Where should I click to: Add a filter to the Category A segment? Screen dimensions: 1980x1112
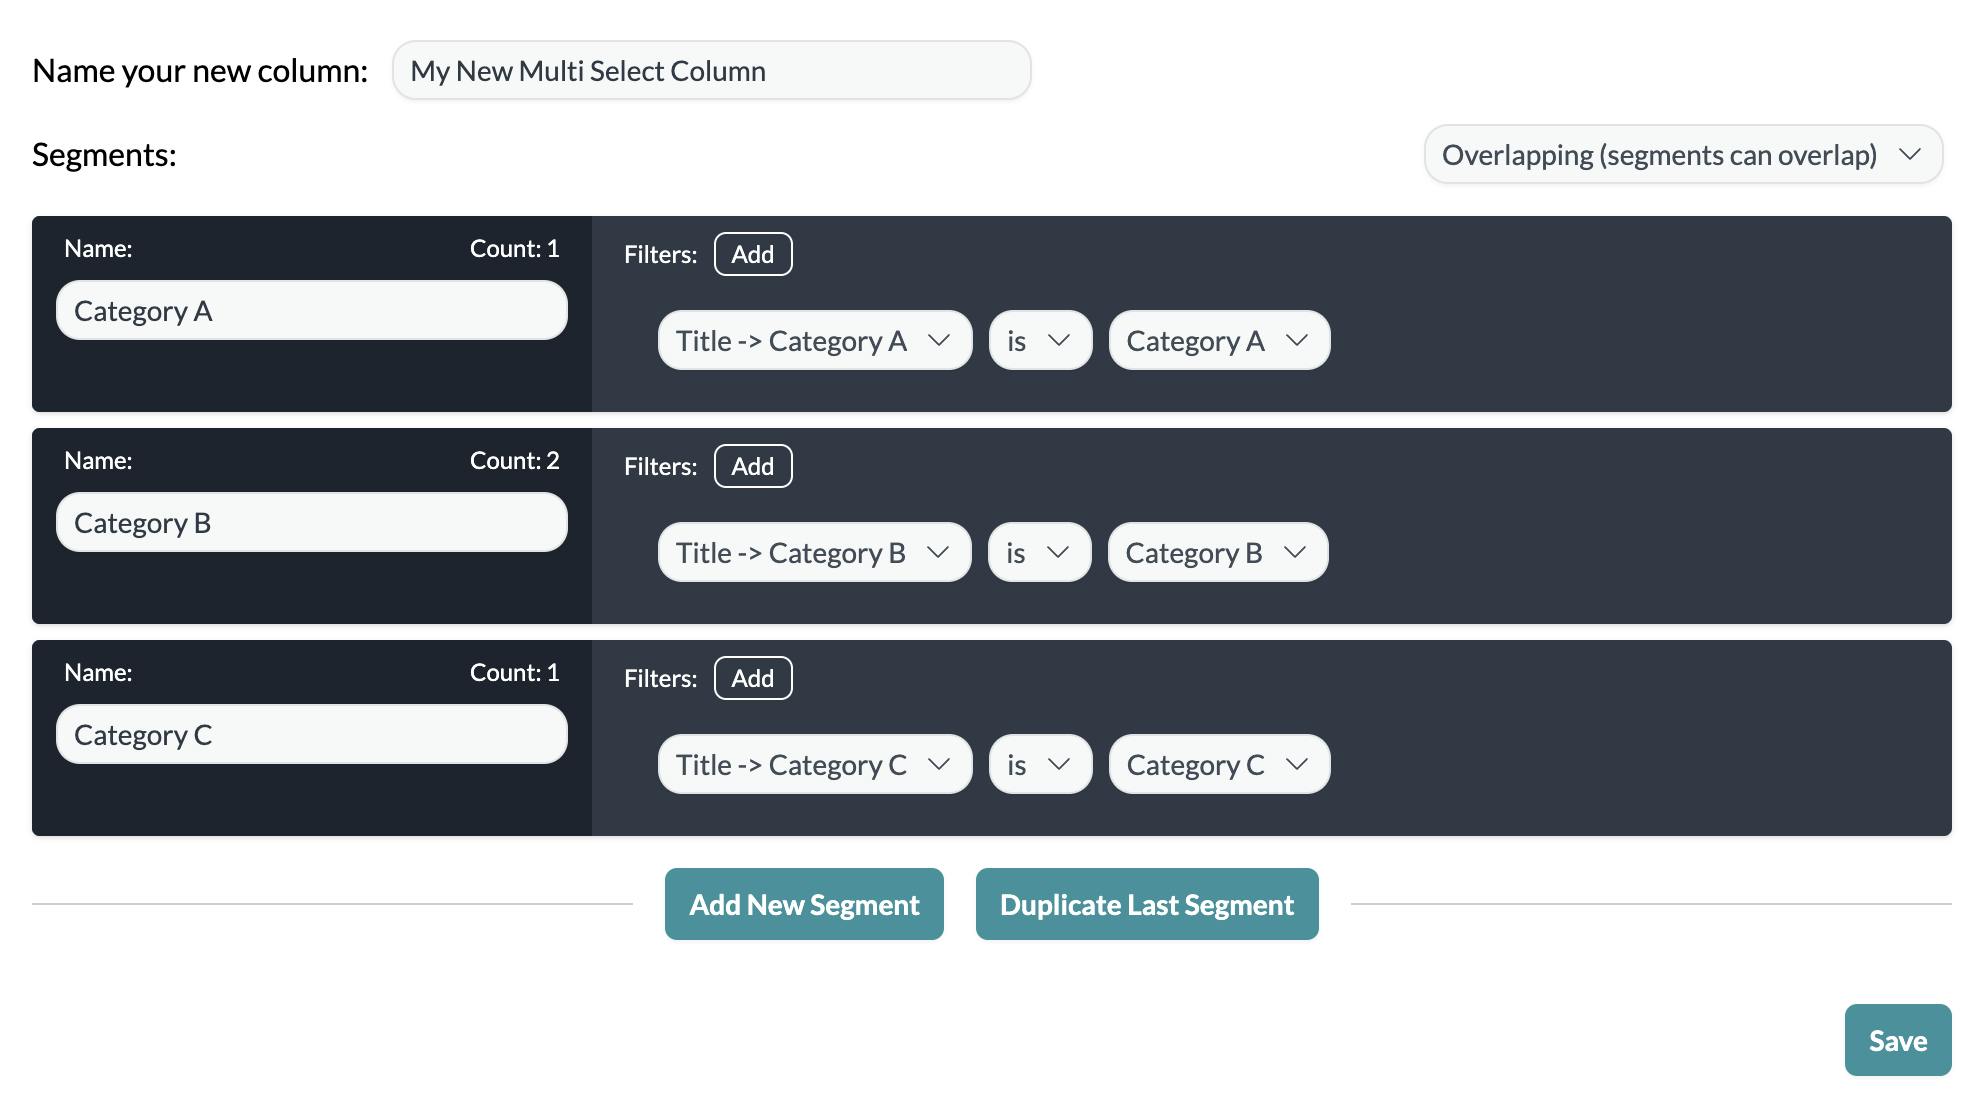752,254
